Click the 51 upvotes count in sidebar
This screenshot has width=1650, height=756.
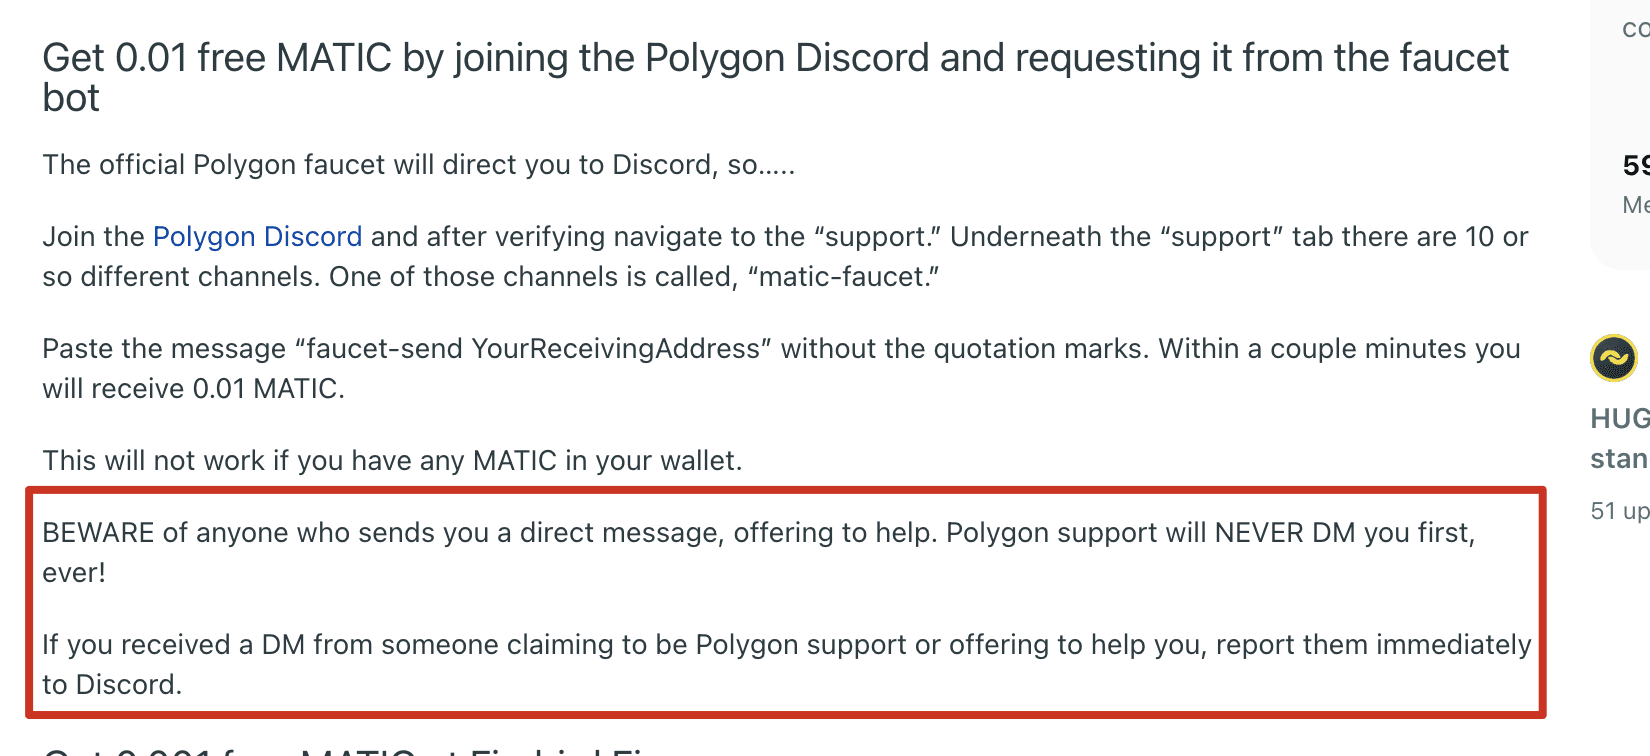click(x=1620, y=511)
